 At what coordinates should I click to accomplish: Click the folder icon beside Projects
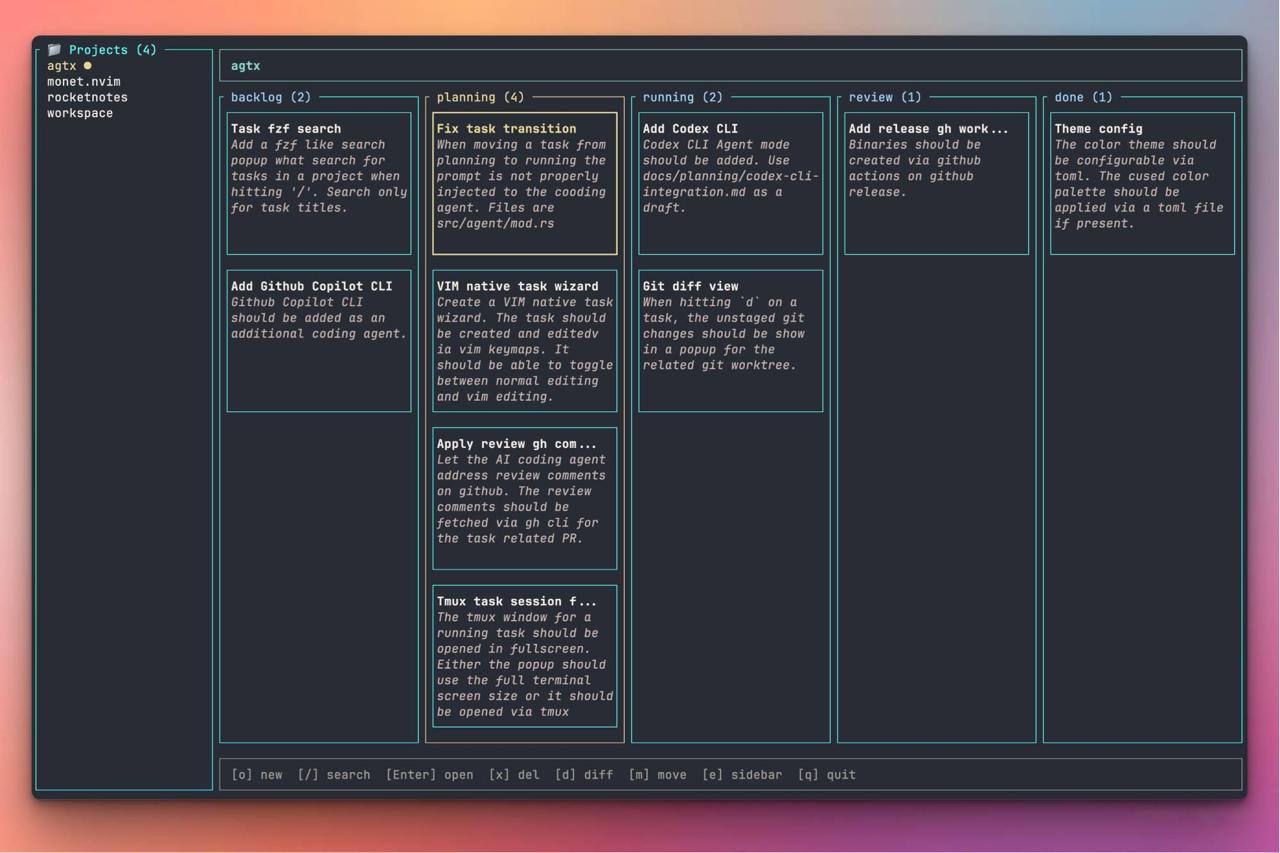coord(54,49)
